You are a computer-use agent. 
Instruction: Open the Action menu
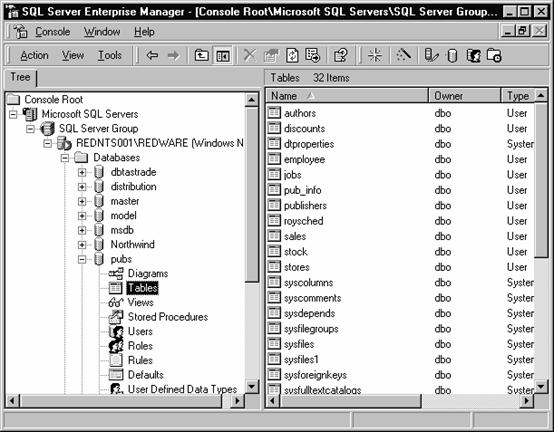pos(34,55)
